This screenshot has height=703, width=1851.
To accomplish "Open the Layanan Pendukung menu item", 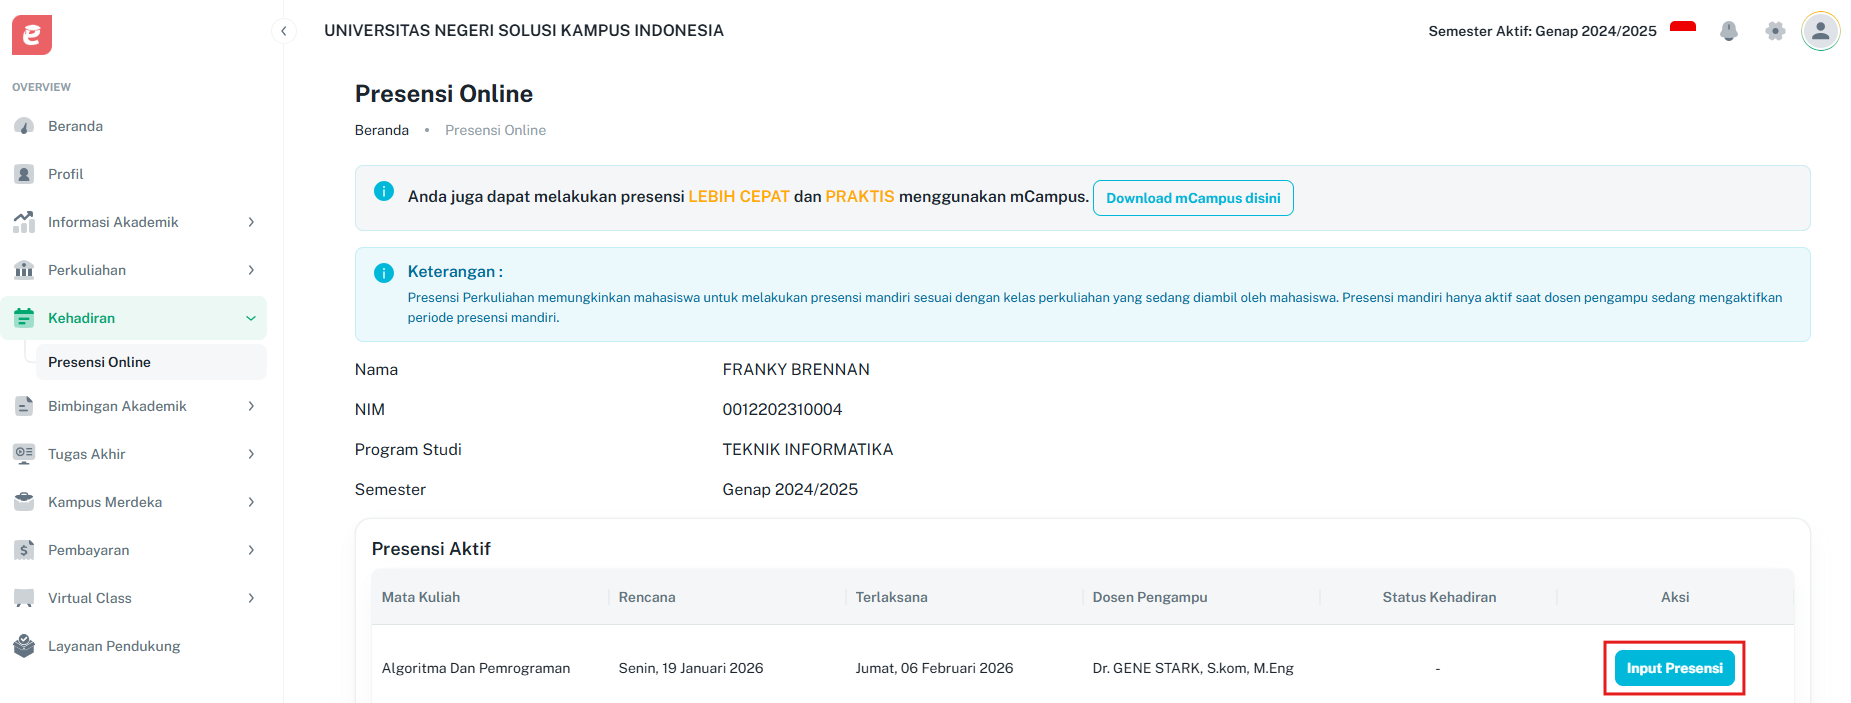I will click(x=134, y=646).
